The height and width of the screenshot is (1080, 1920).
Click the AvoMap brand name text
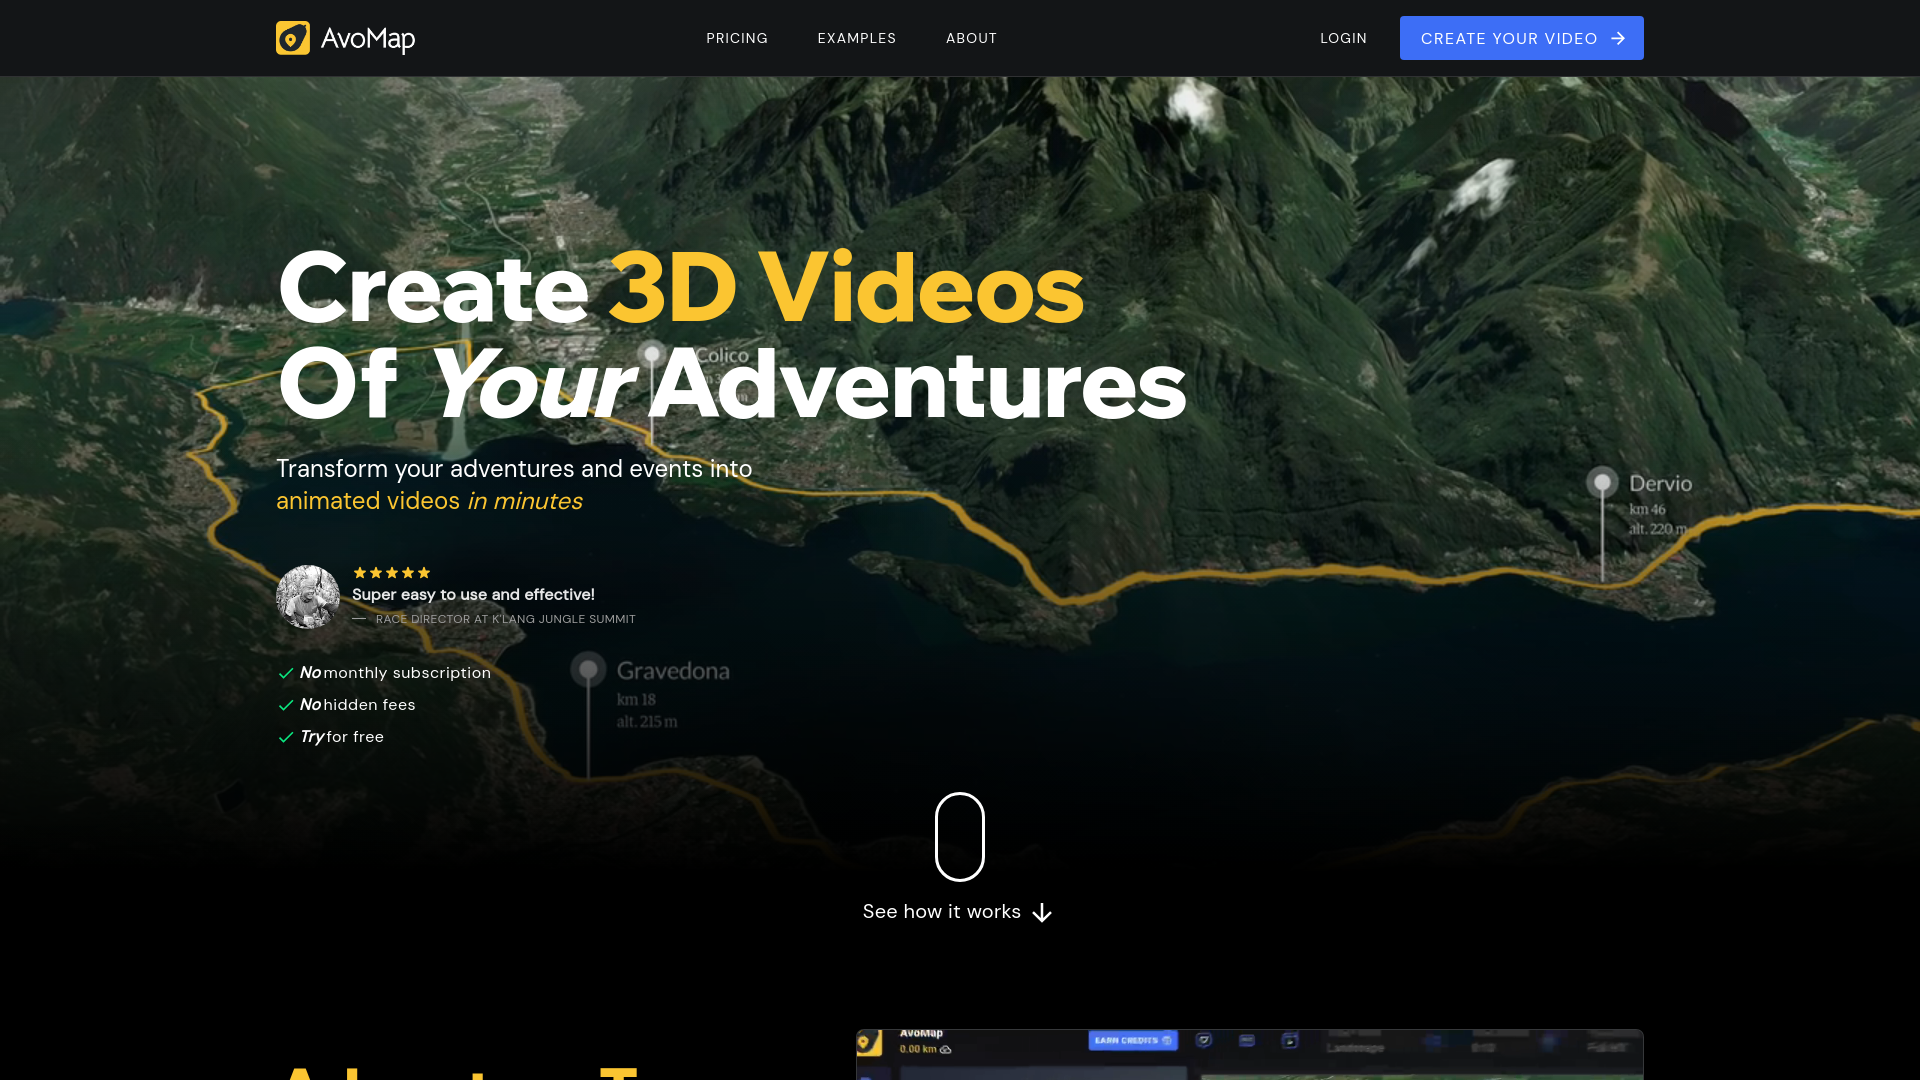[367, 39]
